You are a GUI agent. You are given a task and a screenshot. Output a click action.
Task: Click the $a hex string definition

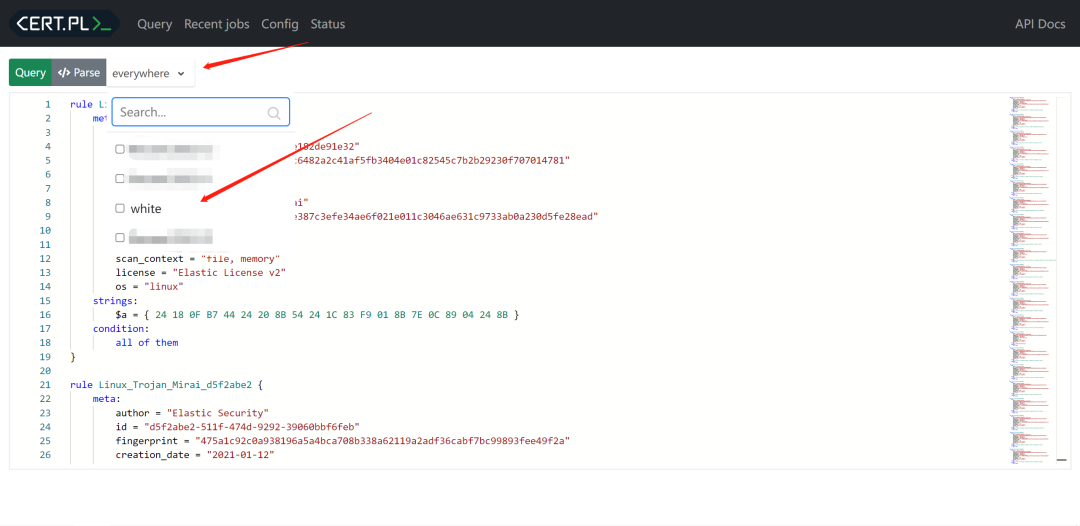coord(317,315)
